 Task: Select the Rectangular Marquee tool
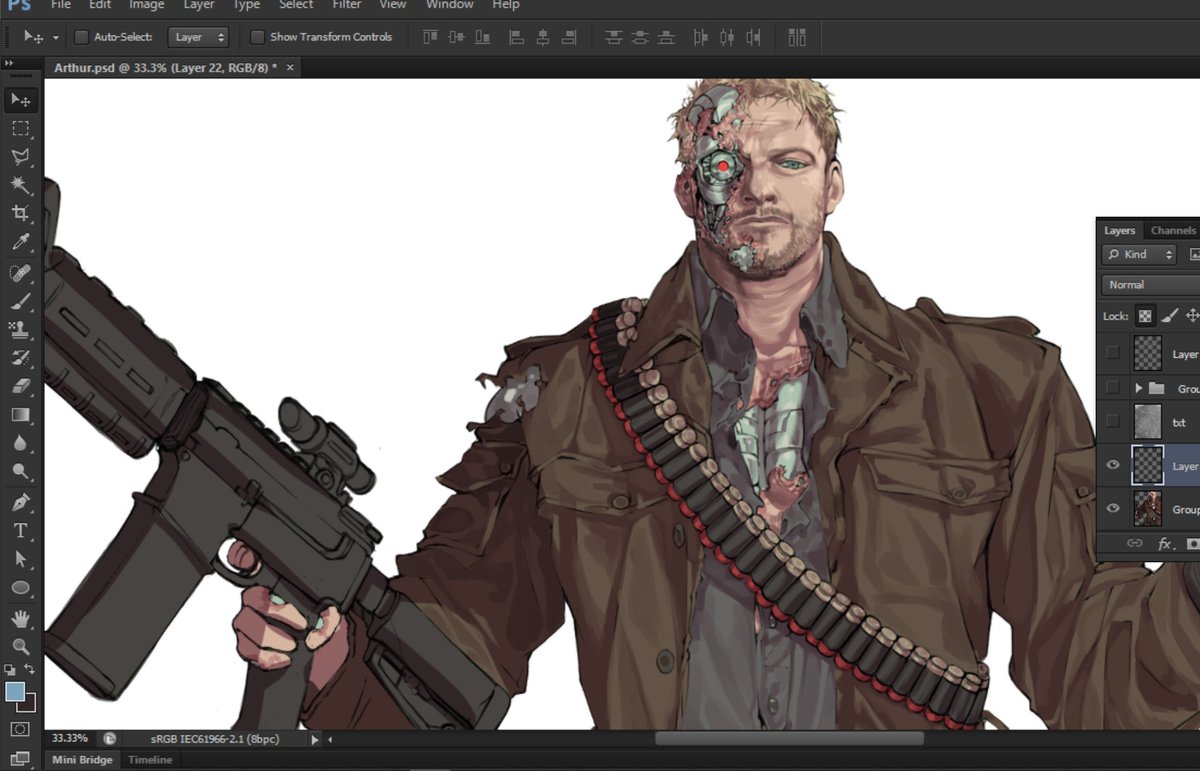(20, 128)
